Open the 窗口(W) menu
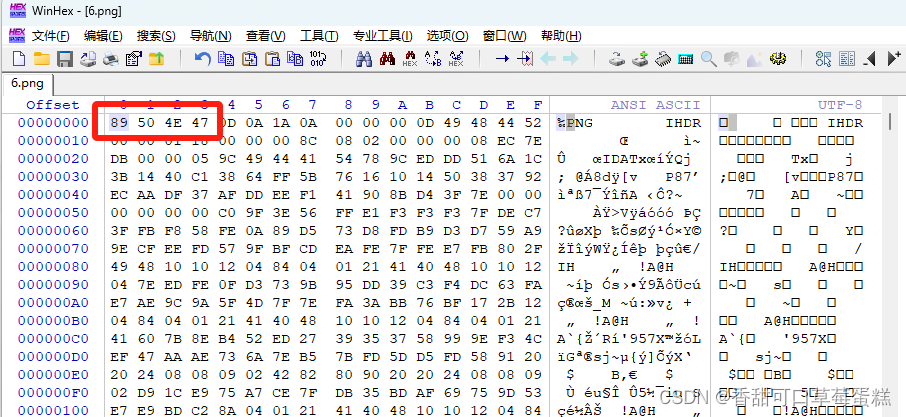The image size is (906, 417). pos(504,36)
